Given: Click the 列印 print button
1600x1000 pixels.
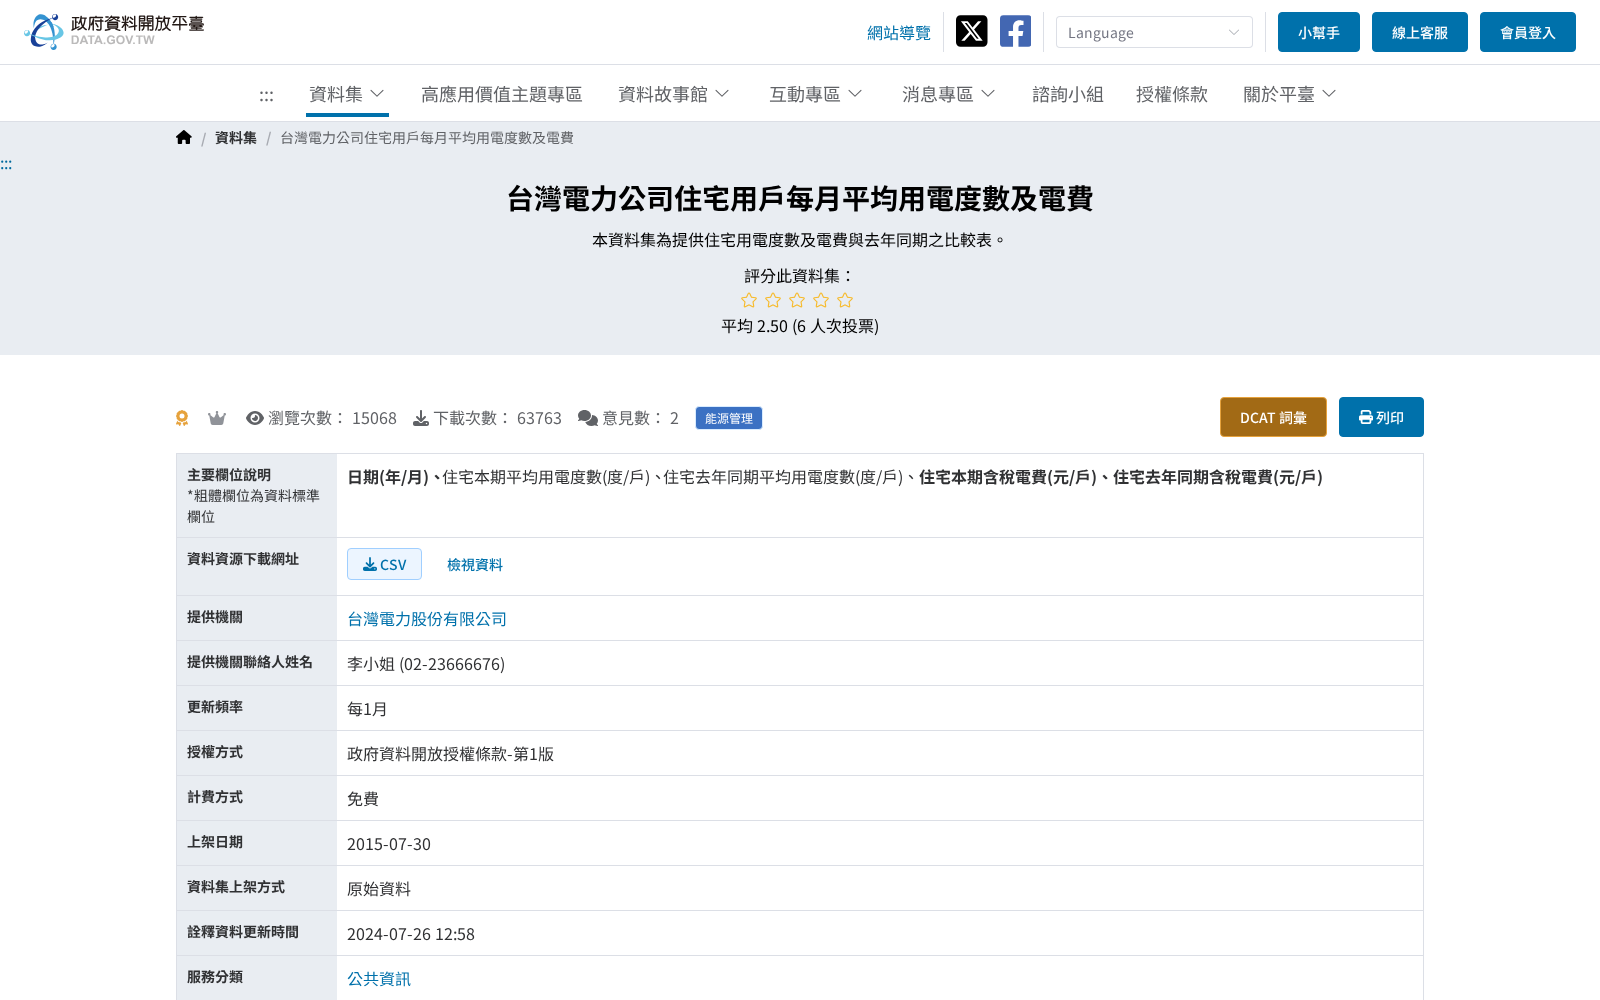Looking at the screenshot, I should pyautogui.click(x=1381, y=417).
